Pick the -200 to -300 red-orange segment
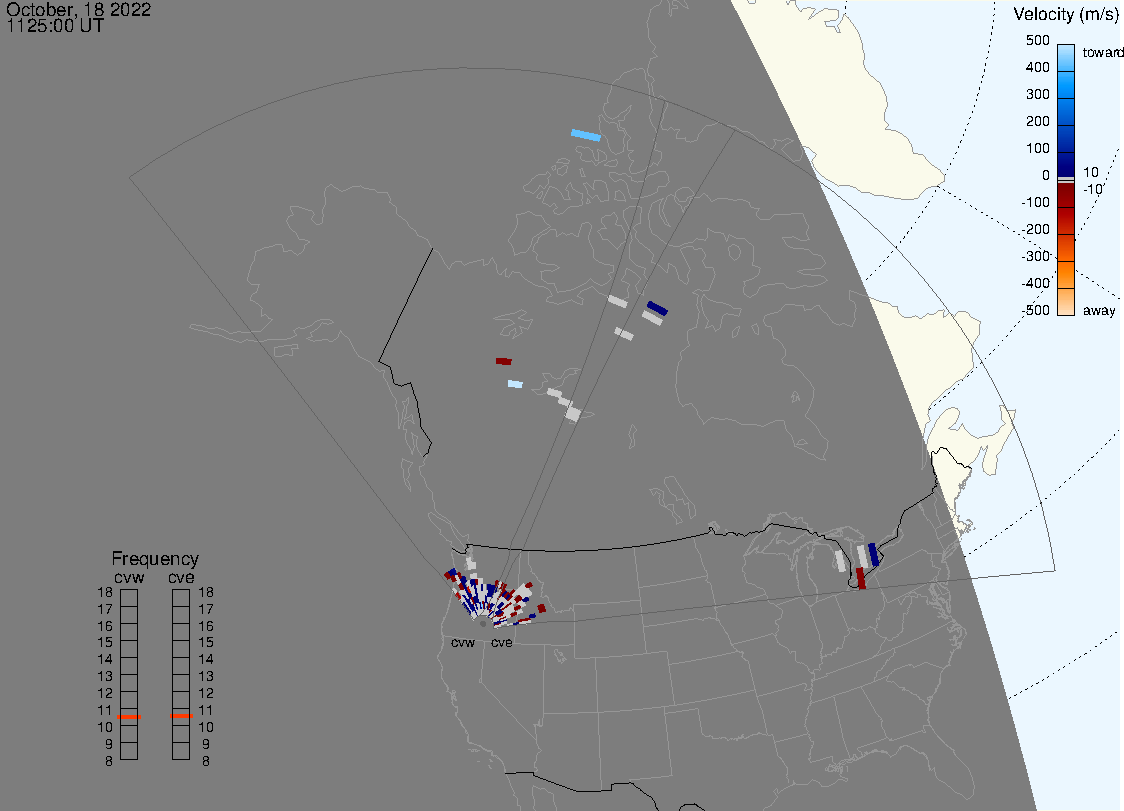Screen dimensions: 1124x811 (x=1066, y=248)
